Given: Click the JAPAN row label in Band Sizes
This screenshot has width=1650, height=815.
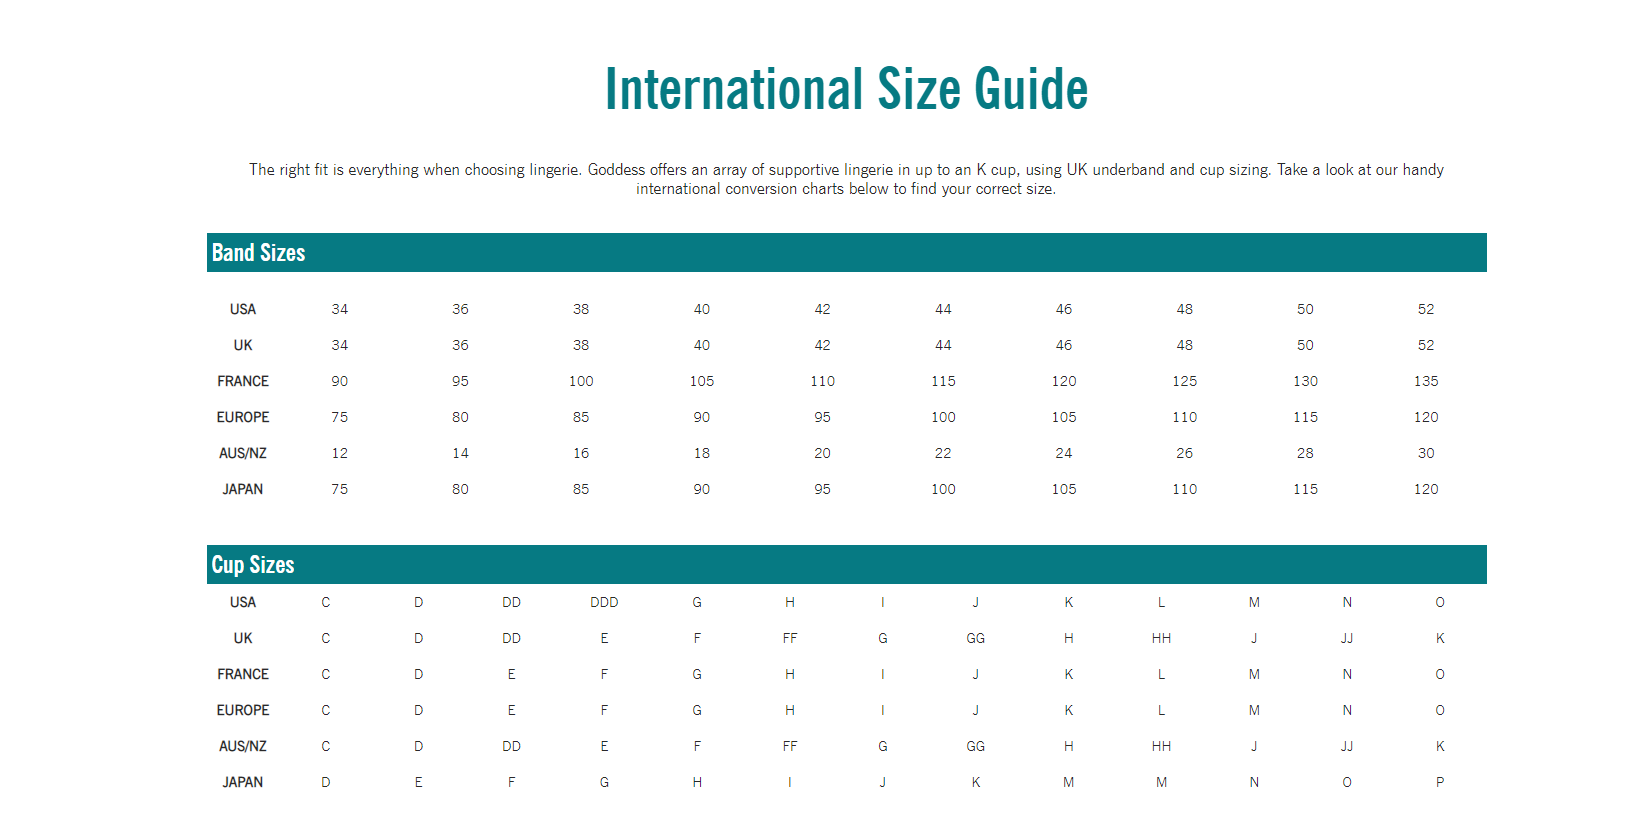Looking at the screenshot, I should coord(243,489).
